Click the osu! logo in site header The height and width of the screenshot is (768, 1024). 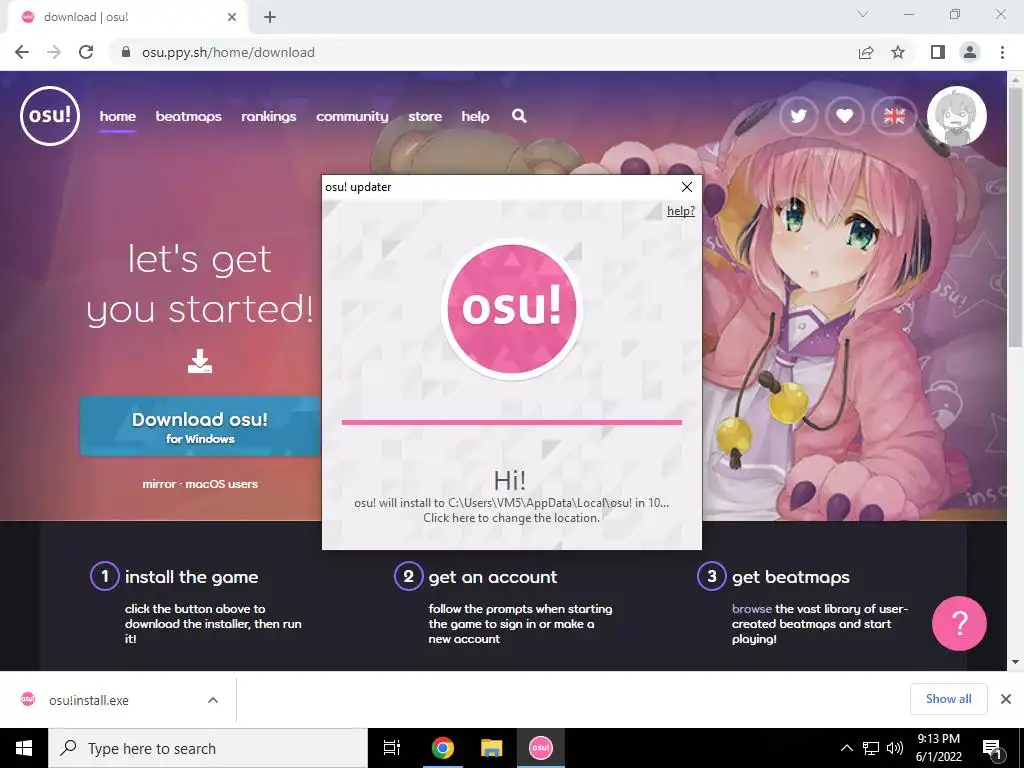[x=50, y=116]
